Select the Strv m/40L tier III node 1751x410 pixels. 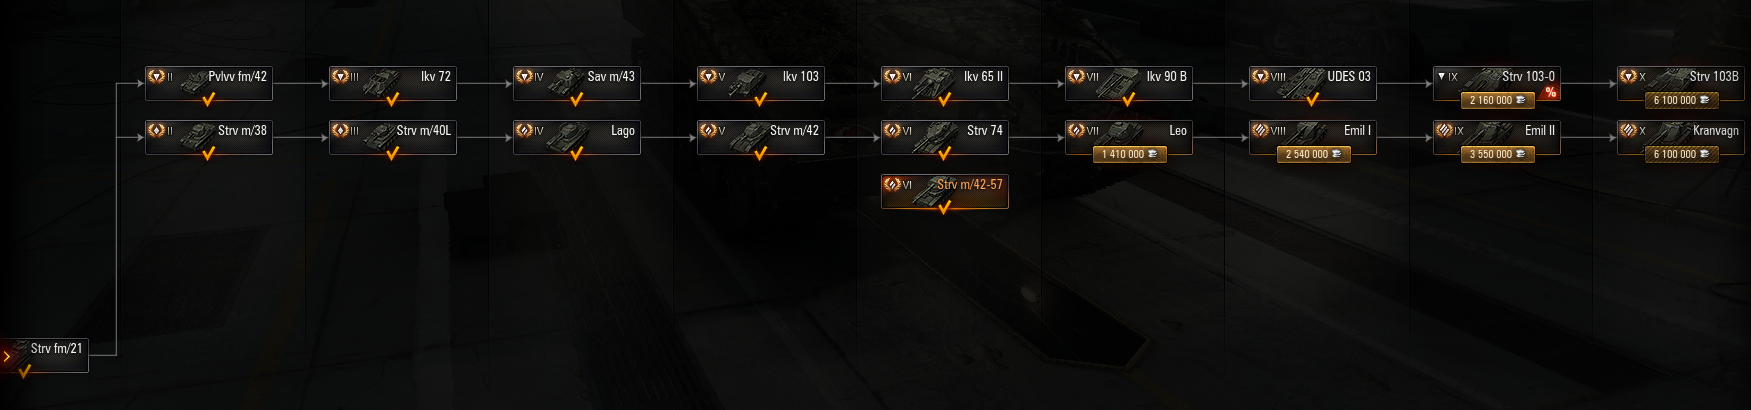393,138
